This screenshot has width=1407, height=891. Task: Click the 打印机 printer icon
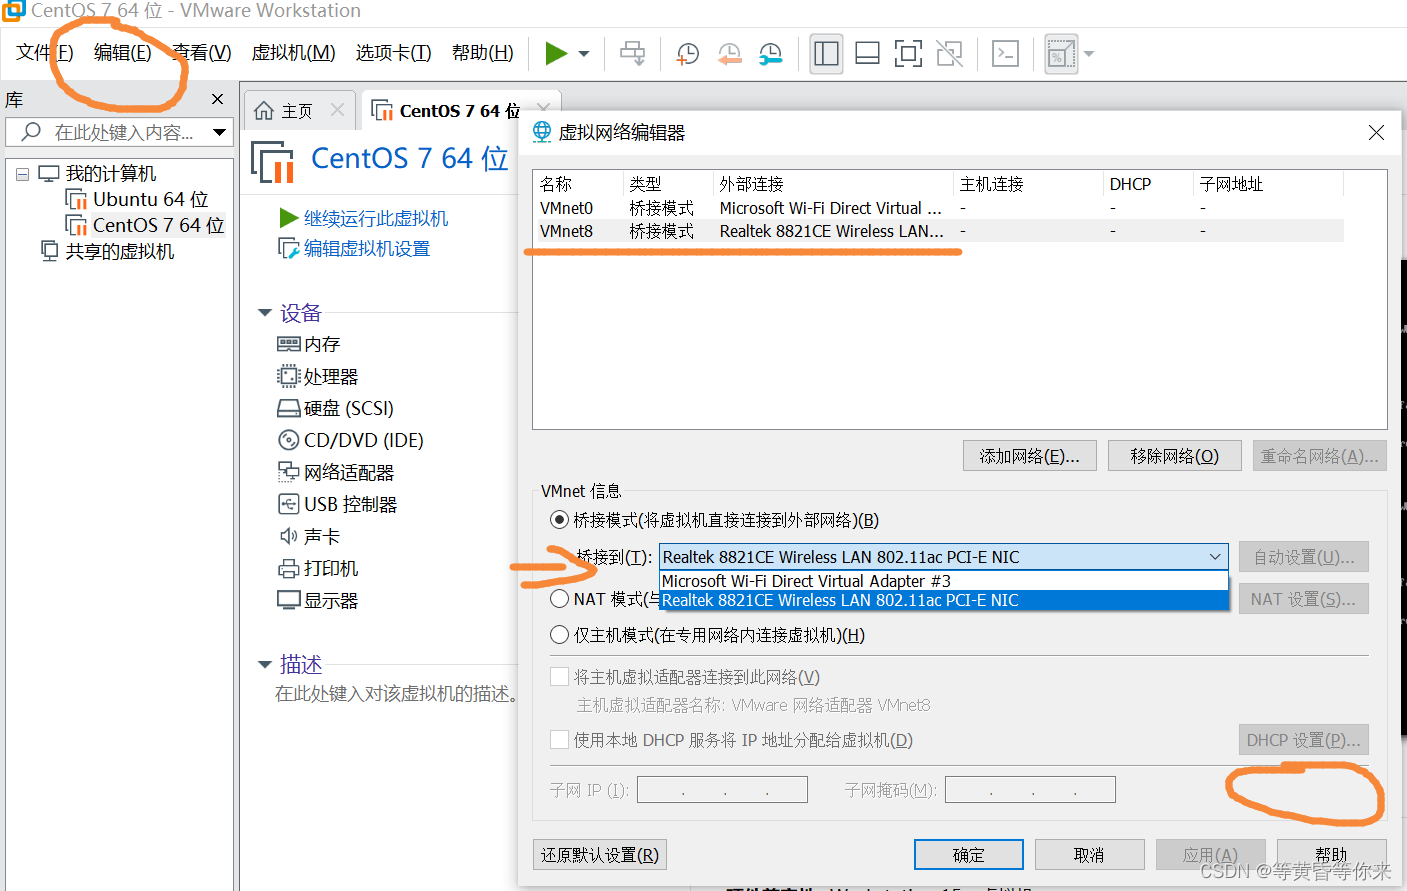289,568
